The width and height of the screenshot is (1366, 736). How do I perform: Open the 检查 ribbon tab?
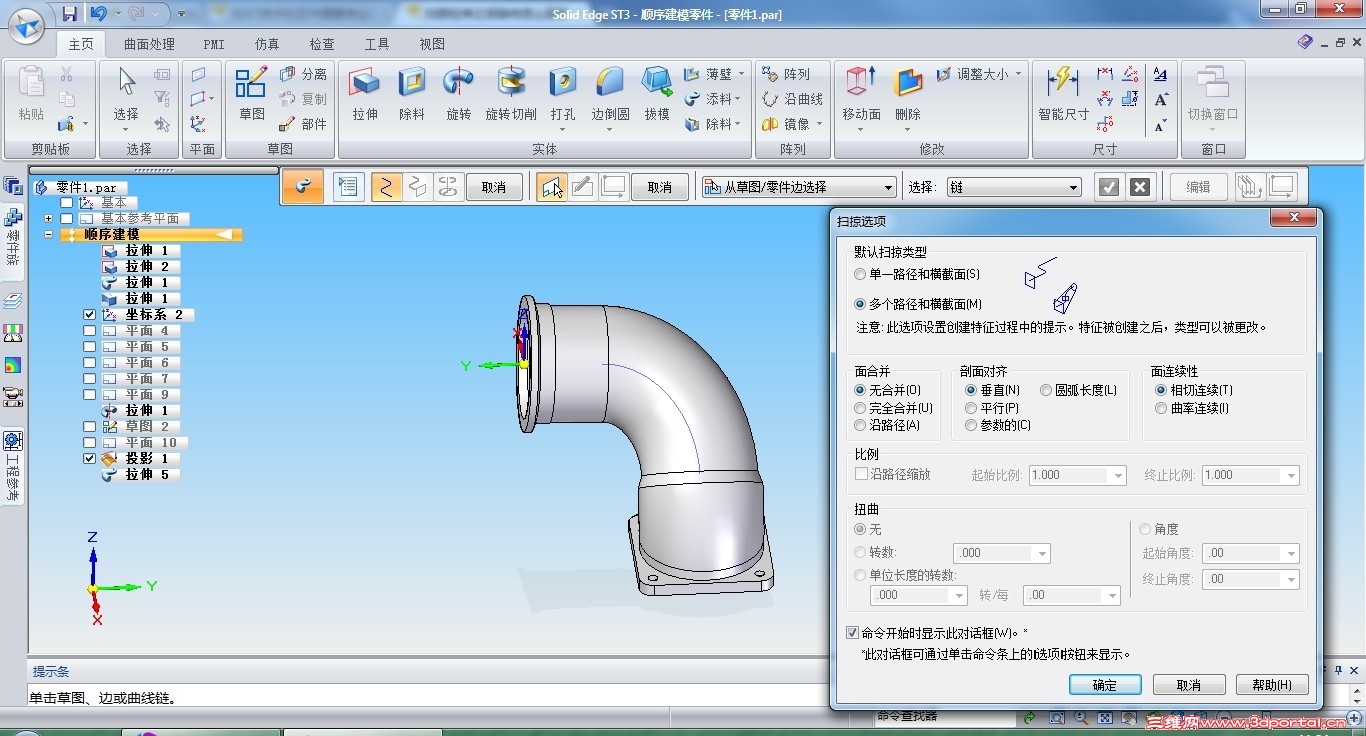click(x=322, y=44)
